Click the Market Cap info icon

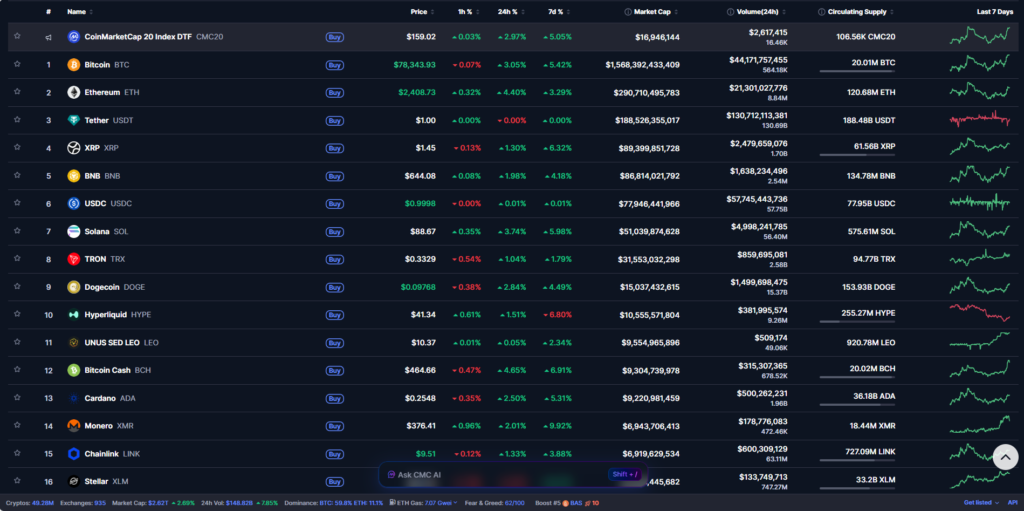click(x=627, y=12)
